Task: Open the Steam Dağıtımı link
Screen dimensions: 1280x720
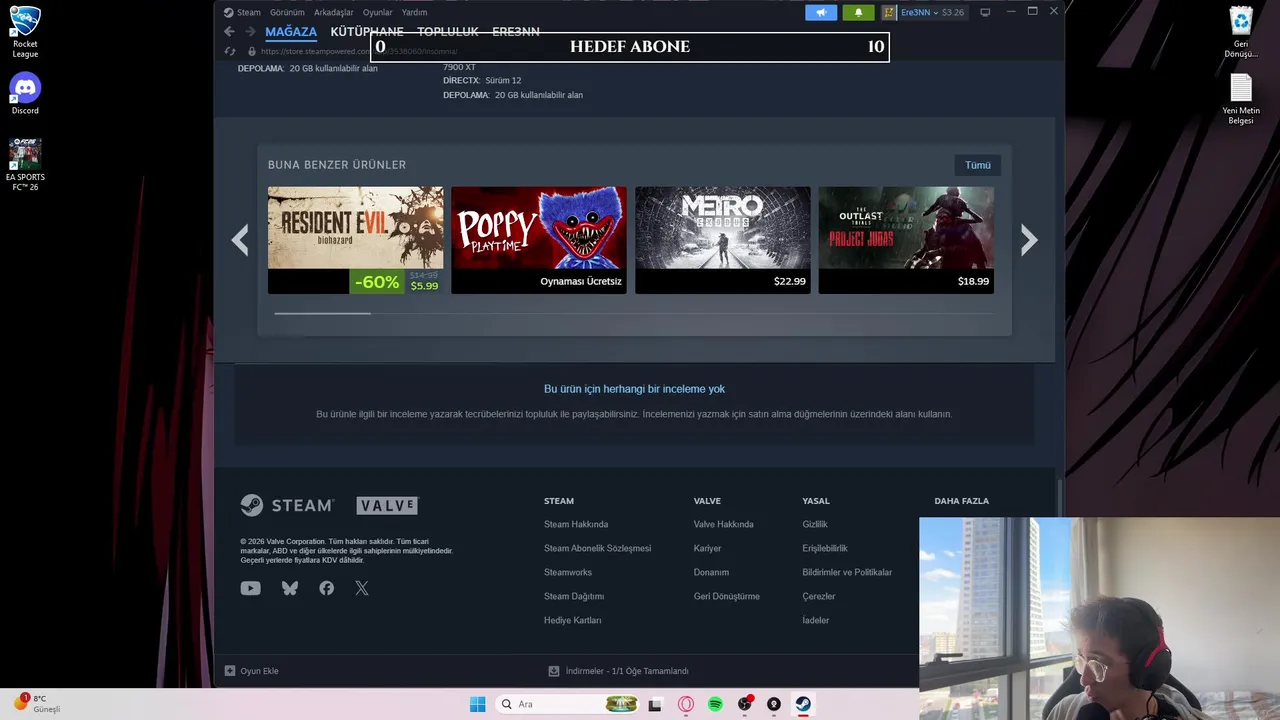Action: click(x=574, y=596)
